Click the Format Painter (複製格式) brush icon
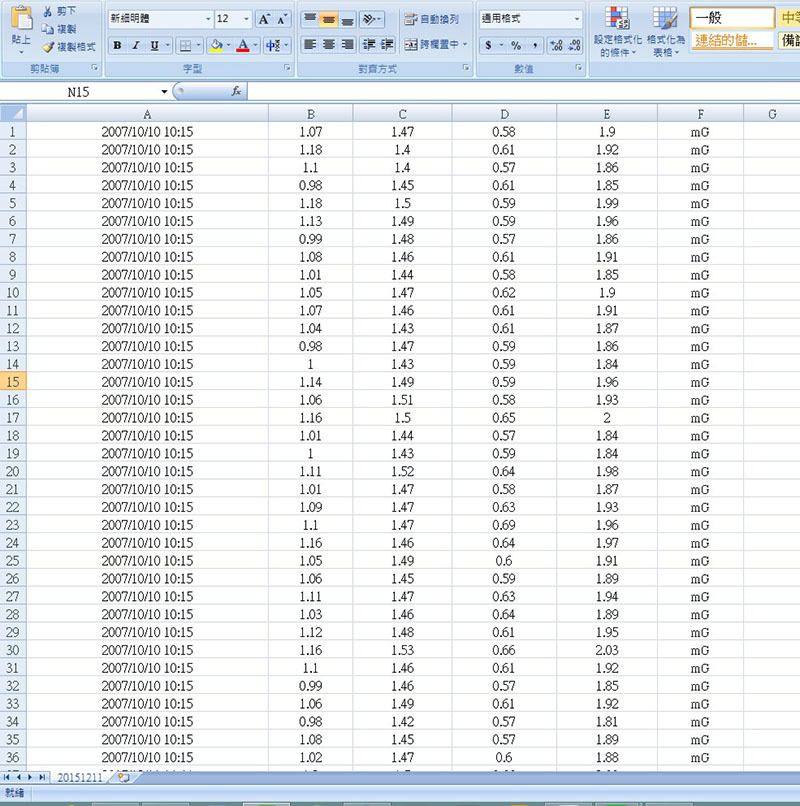Image resolution: width=800 pixels, height=806 pixels. point(48,47)
